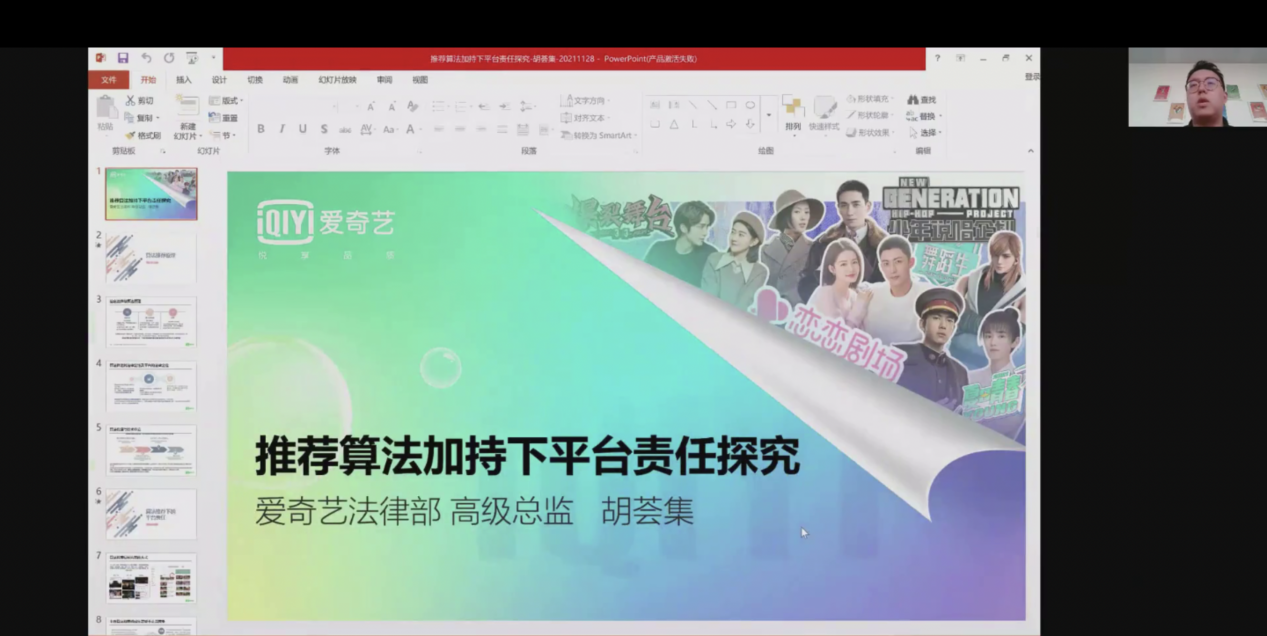Expand Section (节) dropdown
1267x636 pixels.
(x=222, y=135)
